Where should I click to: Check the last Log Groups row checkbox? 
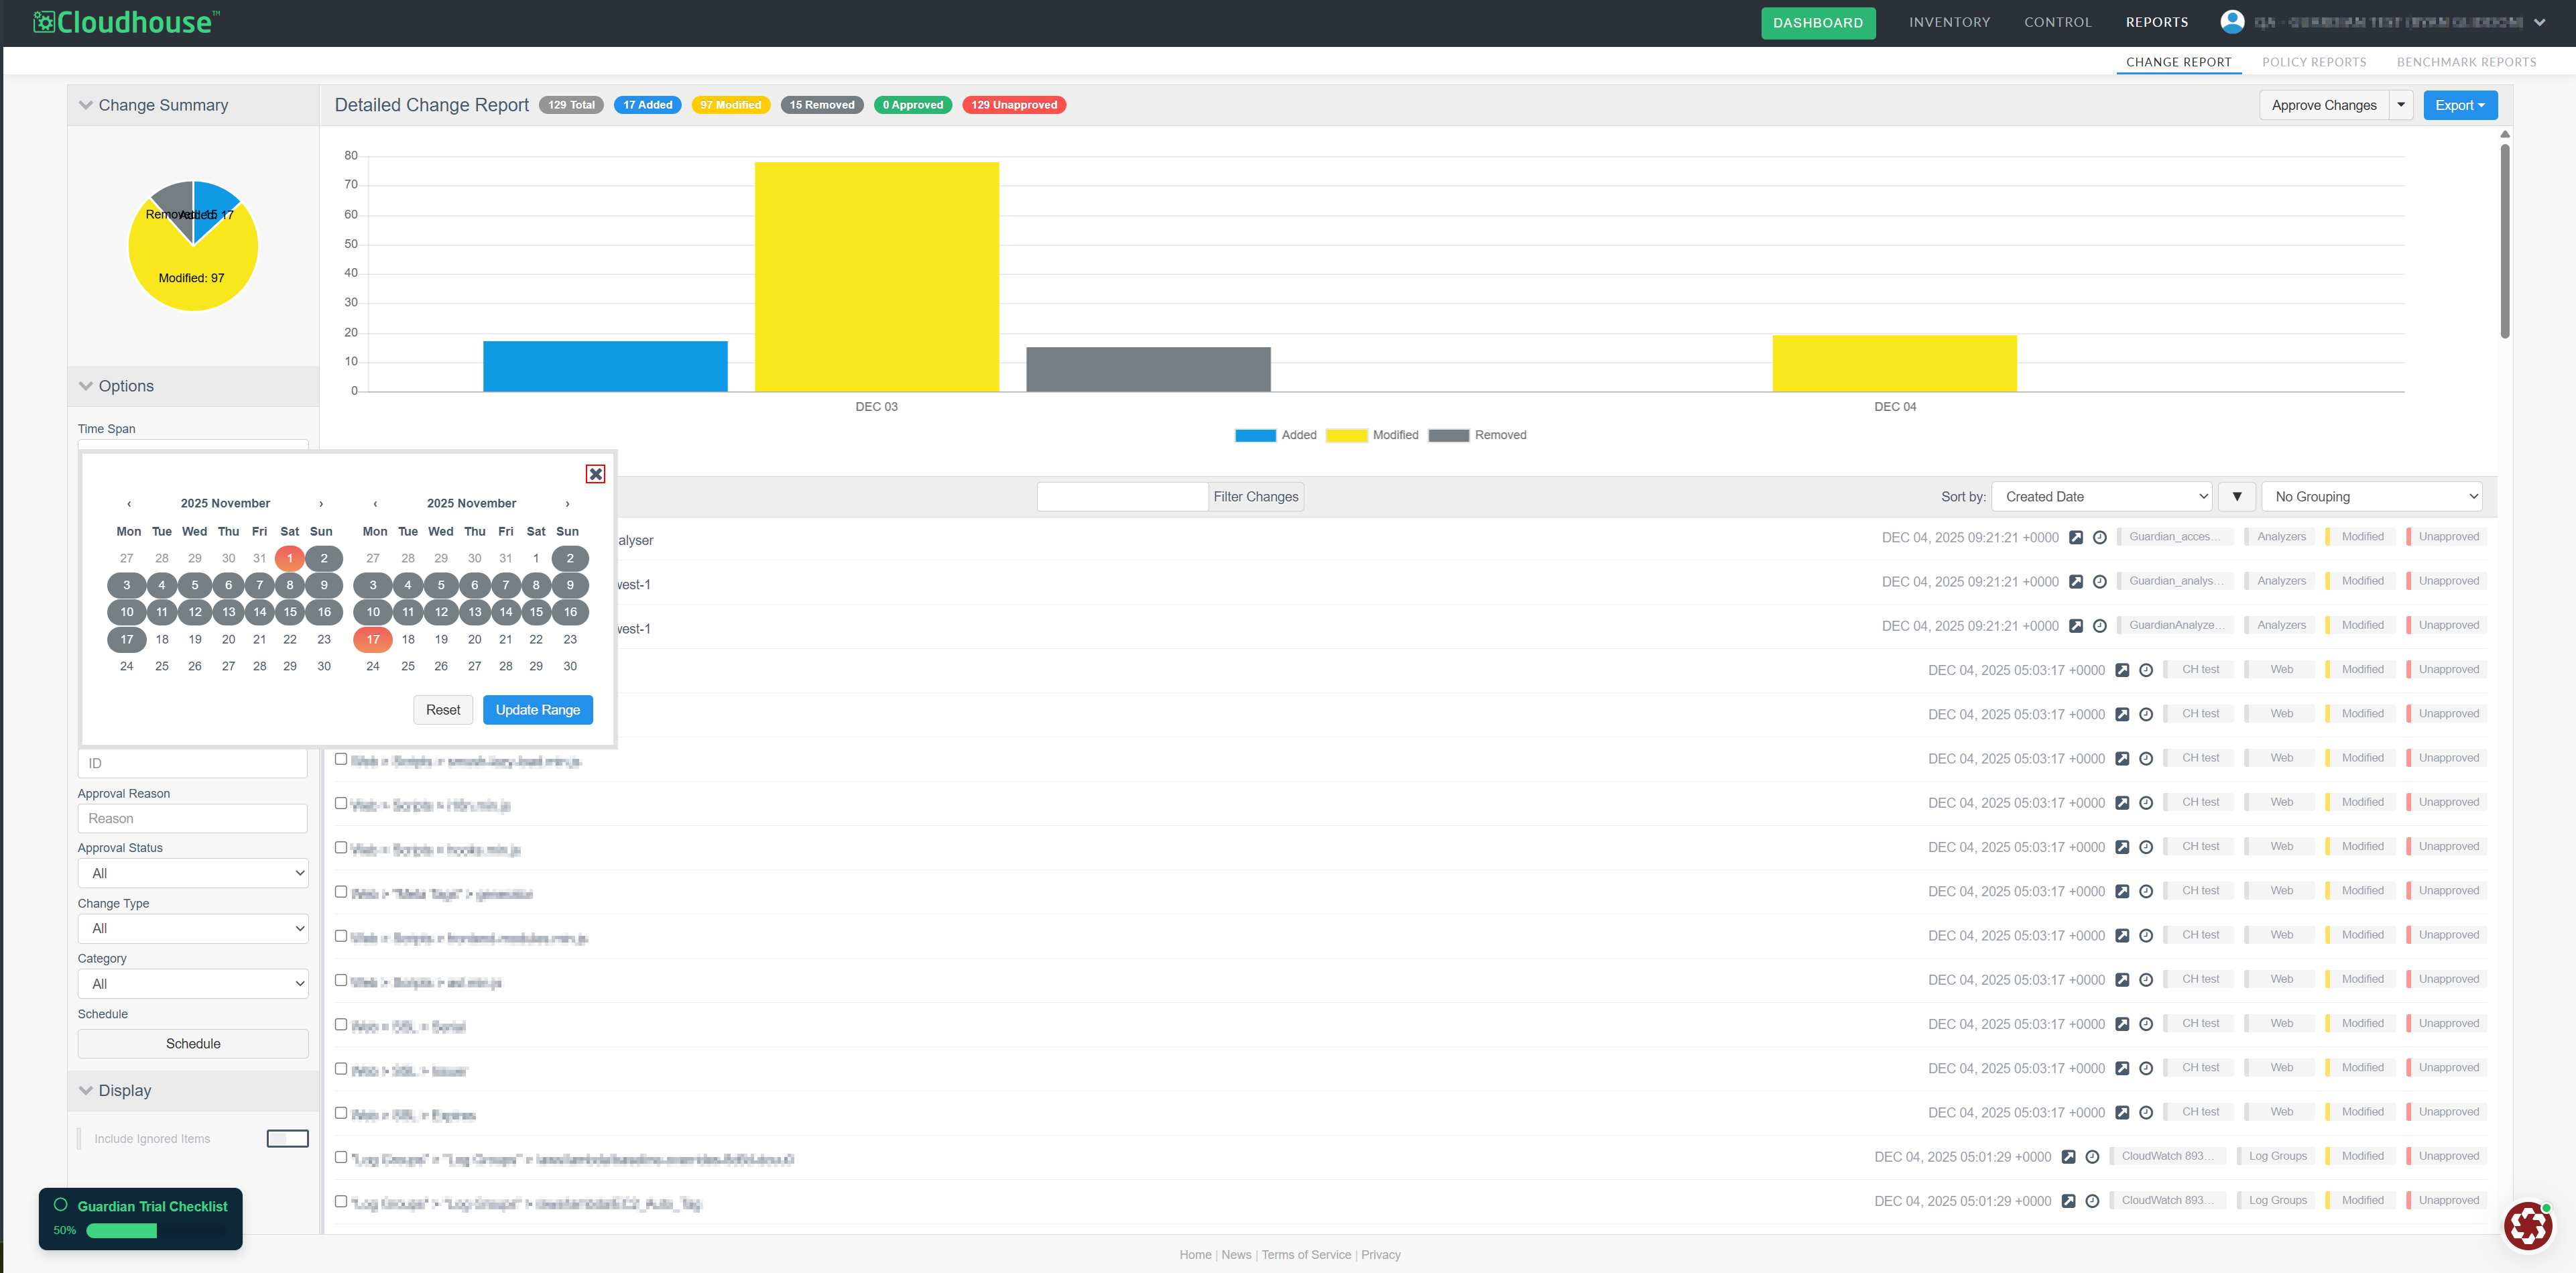coord(341,1202)
